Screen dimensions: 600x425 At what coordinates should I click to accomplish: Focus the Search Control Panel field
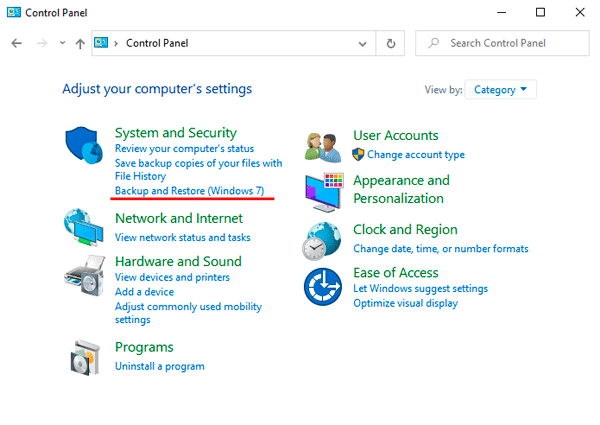(x=502, y=43)
